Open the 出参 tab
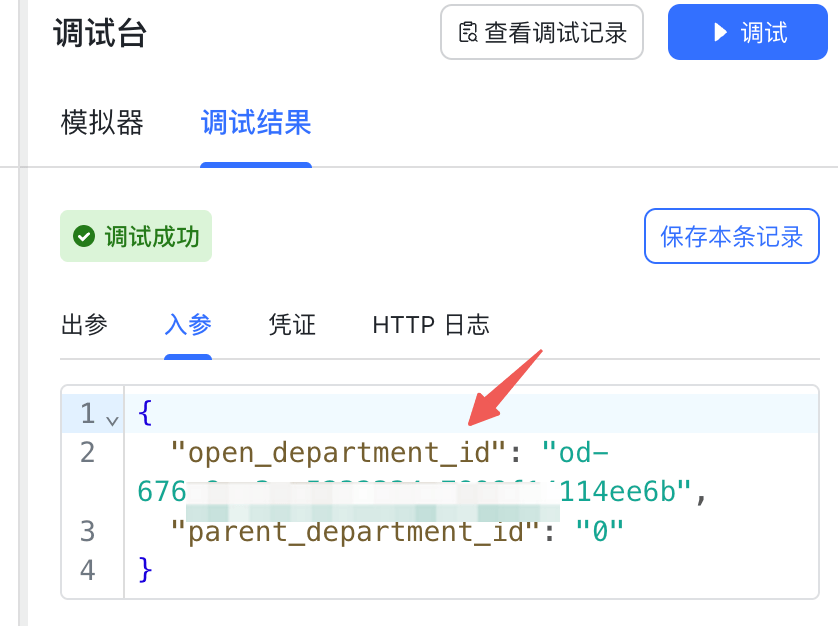Screen dimensions: 838x626 84,324
